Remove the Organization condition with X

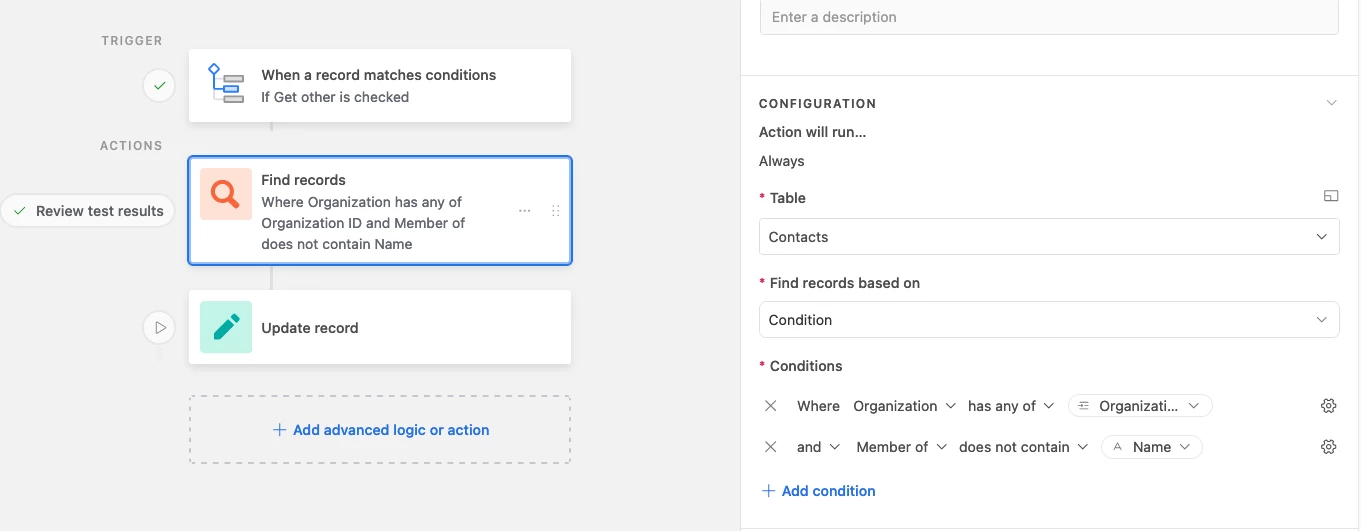(x=771, y=406)
